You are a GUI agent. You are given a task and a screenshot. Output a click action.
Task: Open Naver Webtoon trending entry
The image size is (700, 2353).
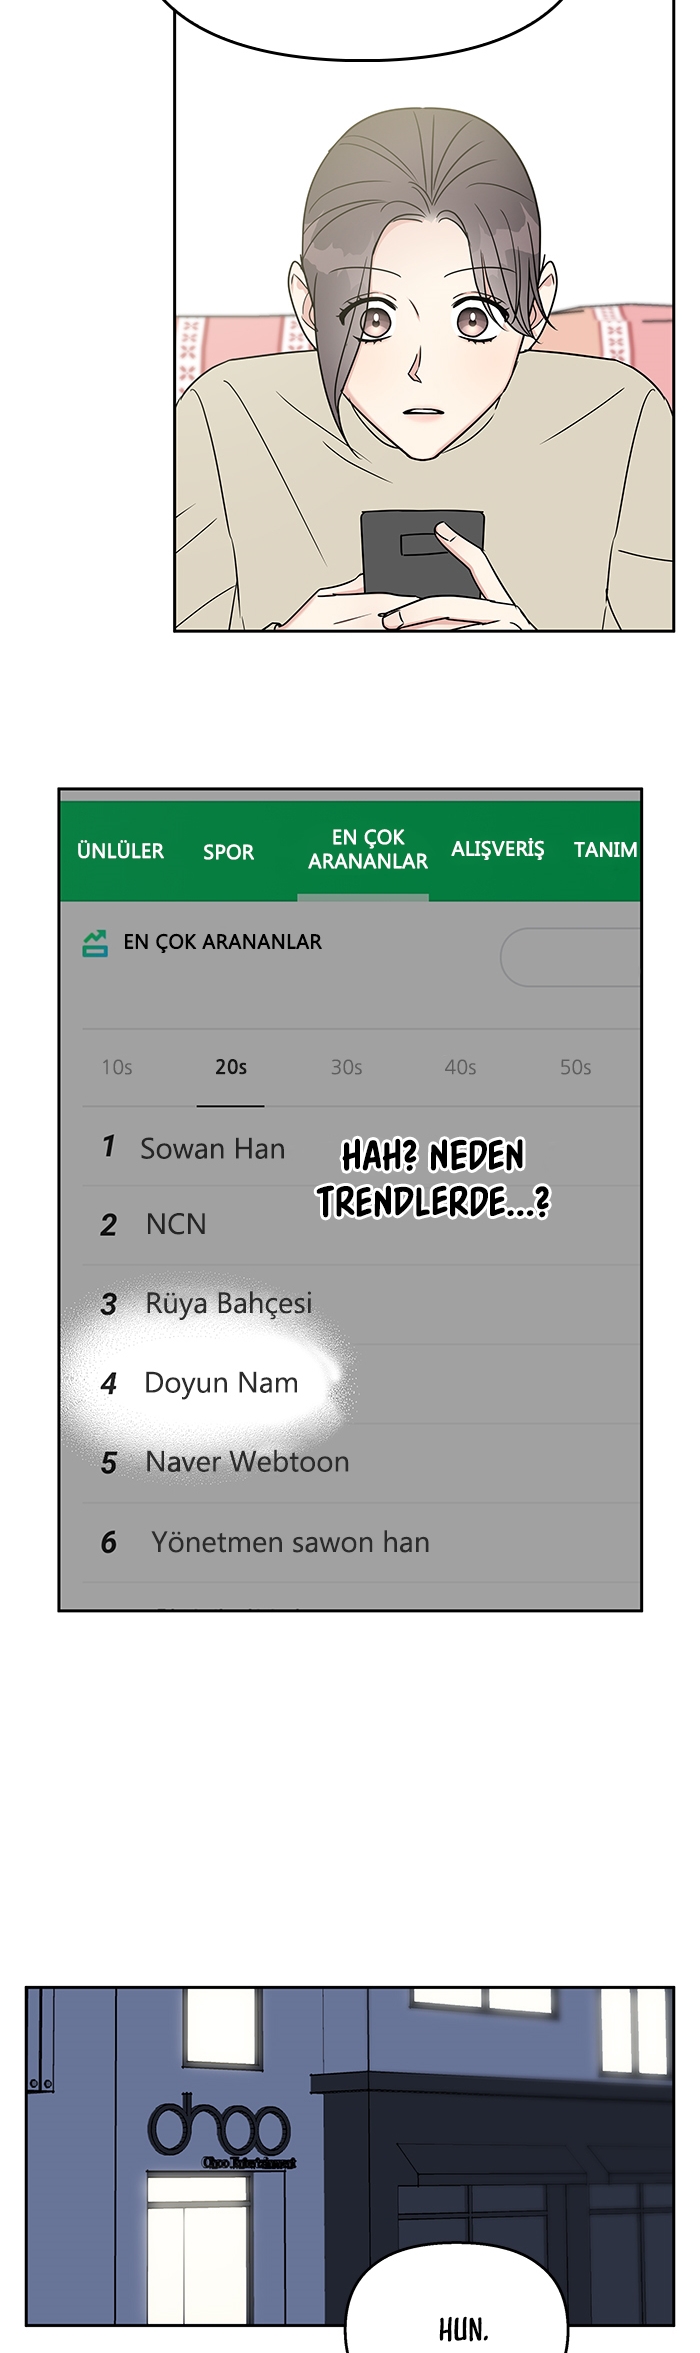(x=361, y=1463)
